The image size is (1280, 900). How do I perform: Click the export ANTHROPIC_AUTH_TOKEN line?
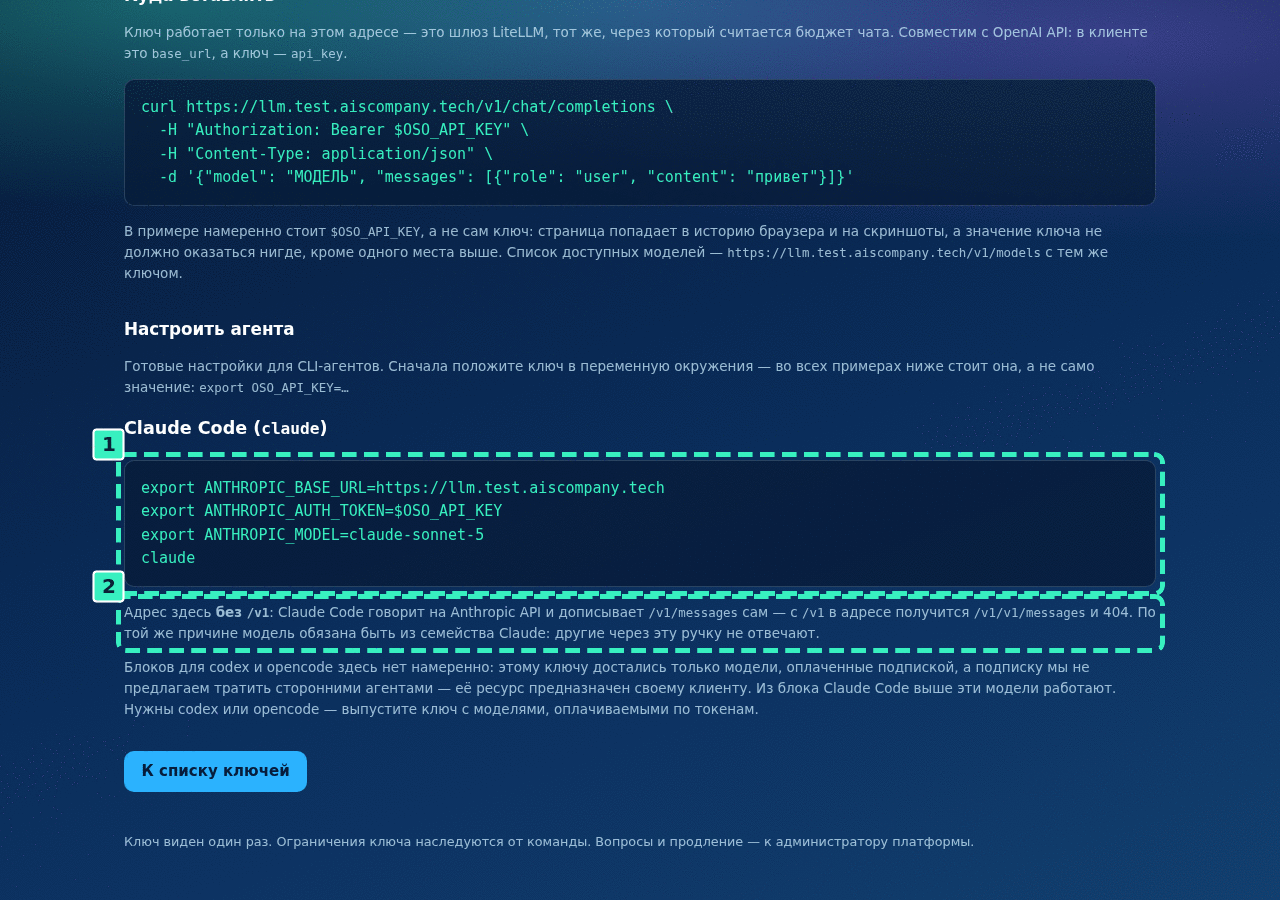(322, 511)
